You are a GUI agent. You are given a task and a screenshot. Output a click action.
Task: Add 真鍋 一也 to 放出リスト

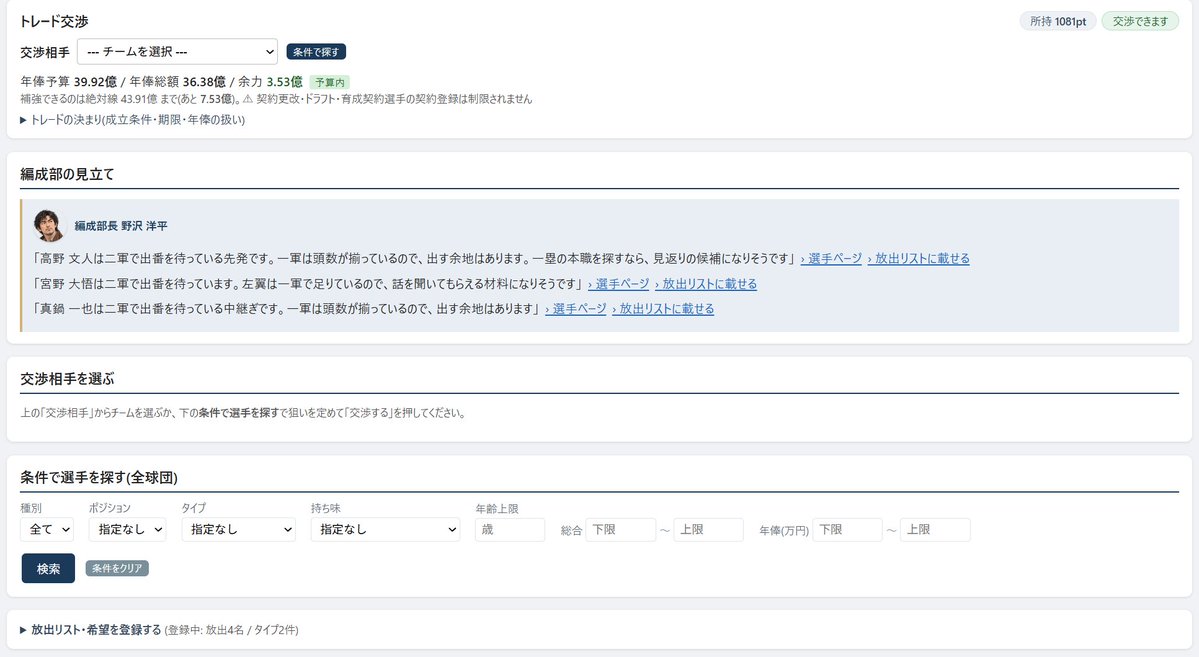click(x=663, y=309)
